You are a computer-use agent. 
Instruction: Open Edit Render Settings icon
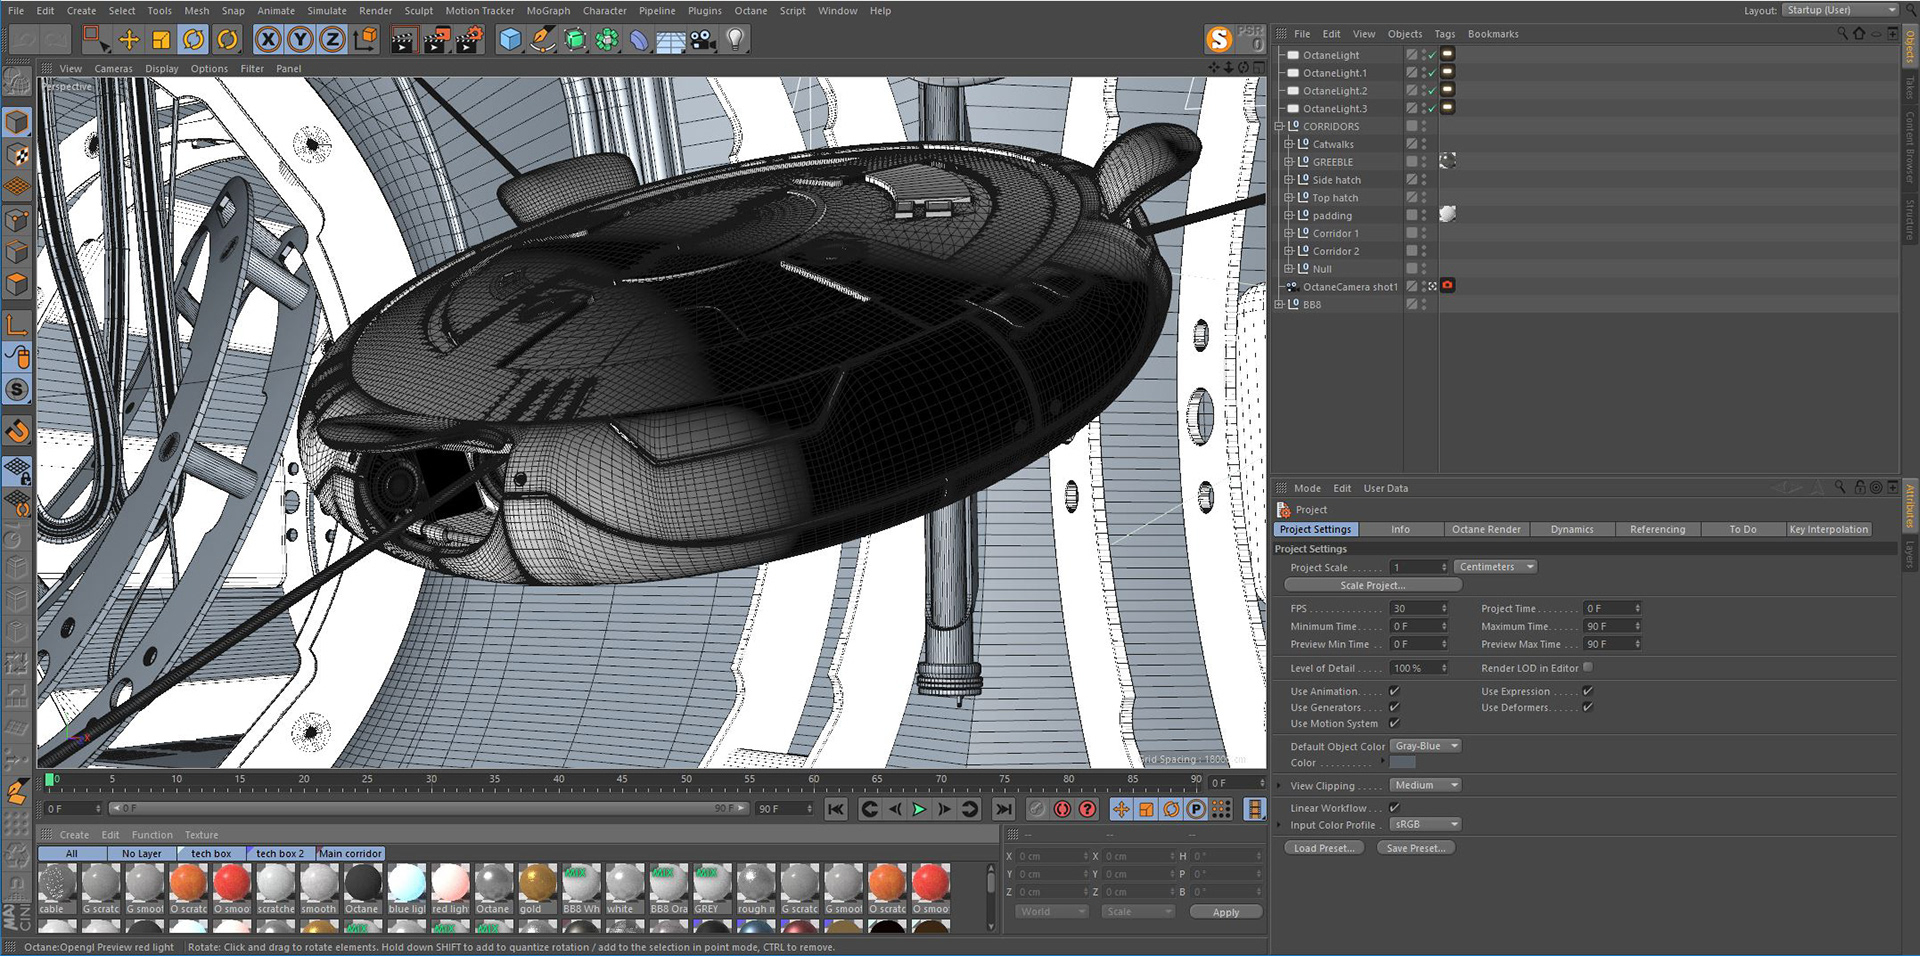[470, 40]
